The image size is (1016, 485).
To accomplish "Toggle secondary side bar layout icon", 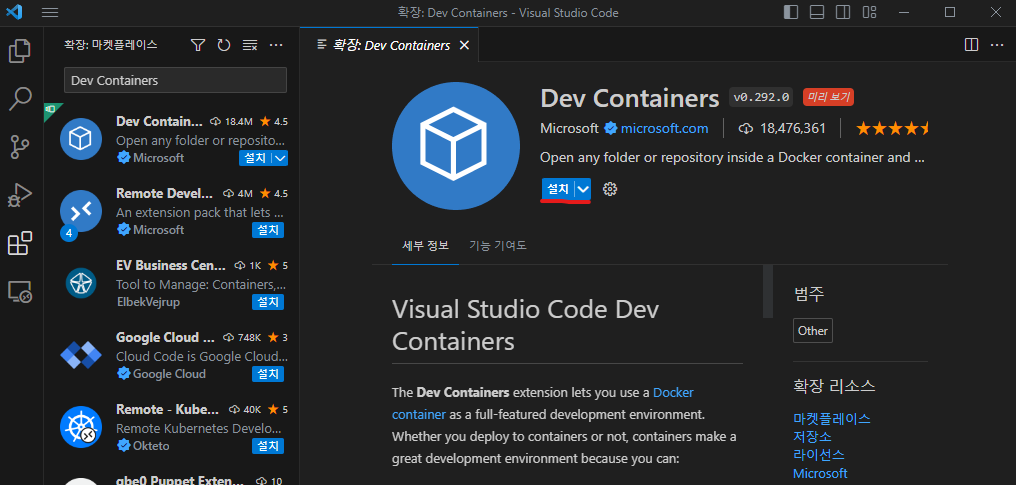I will [842, 12].
